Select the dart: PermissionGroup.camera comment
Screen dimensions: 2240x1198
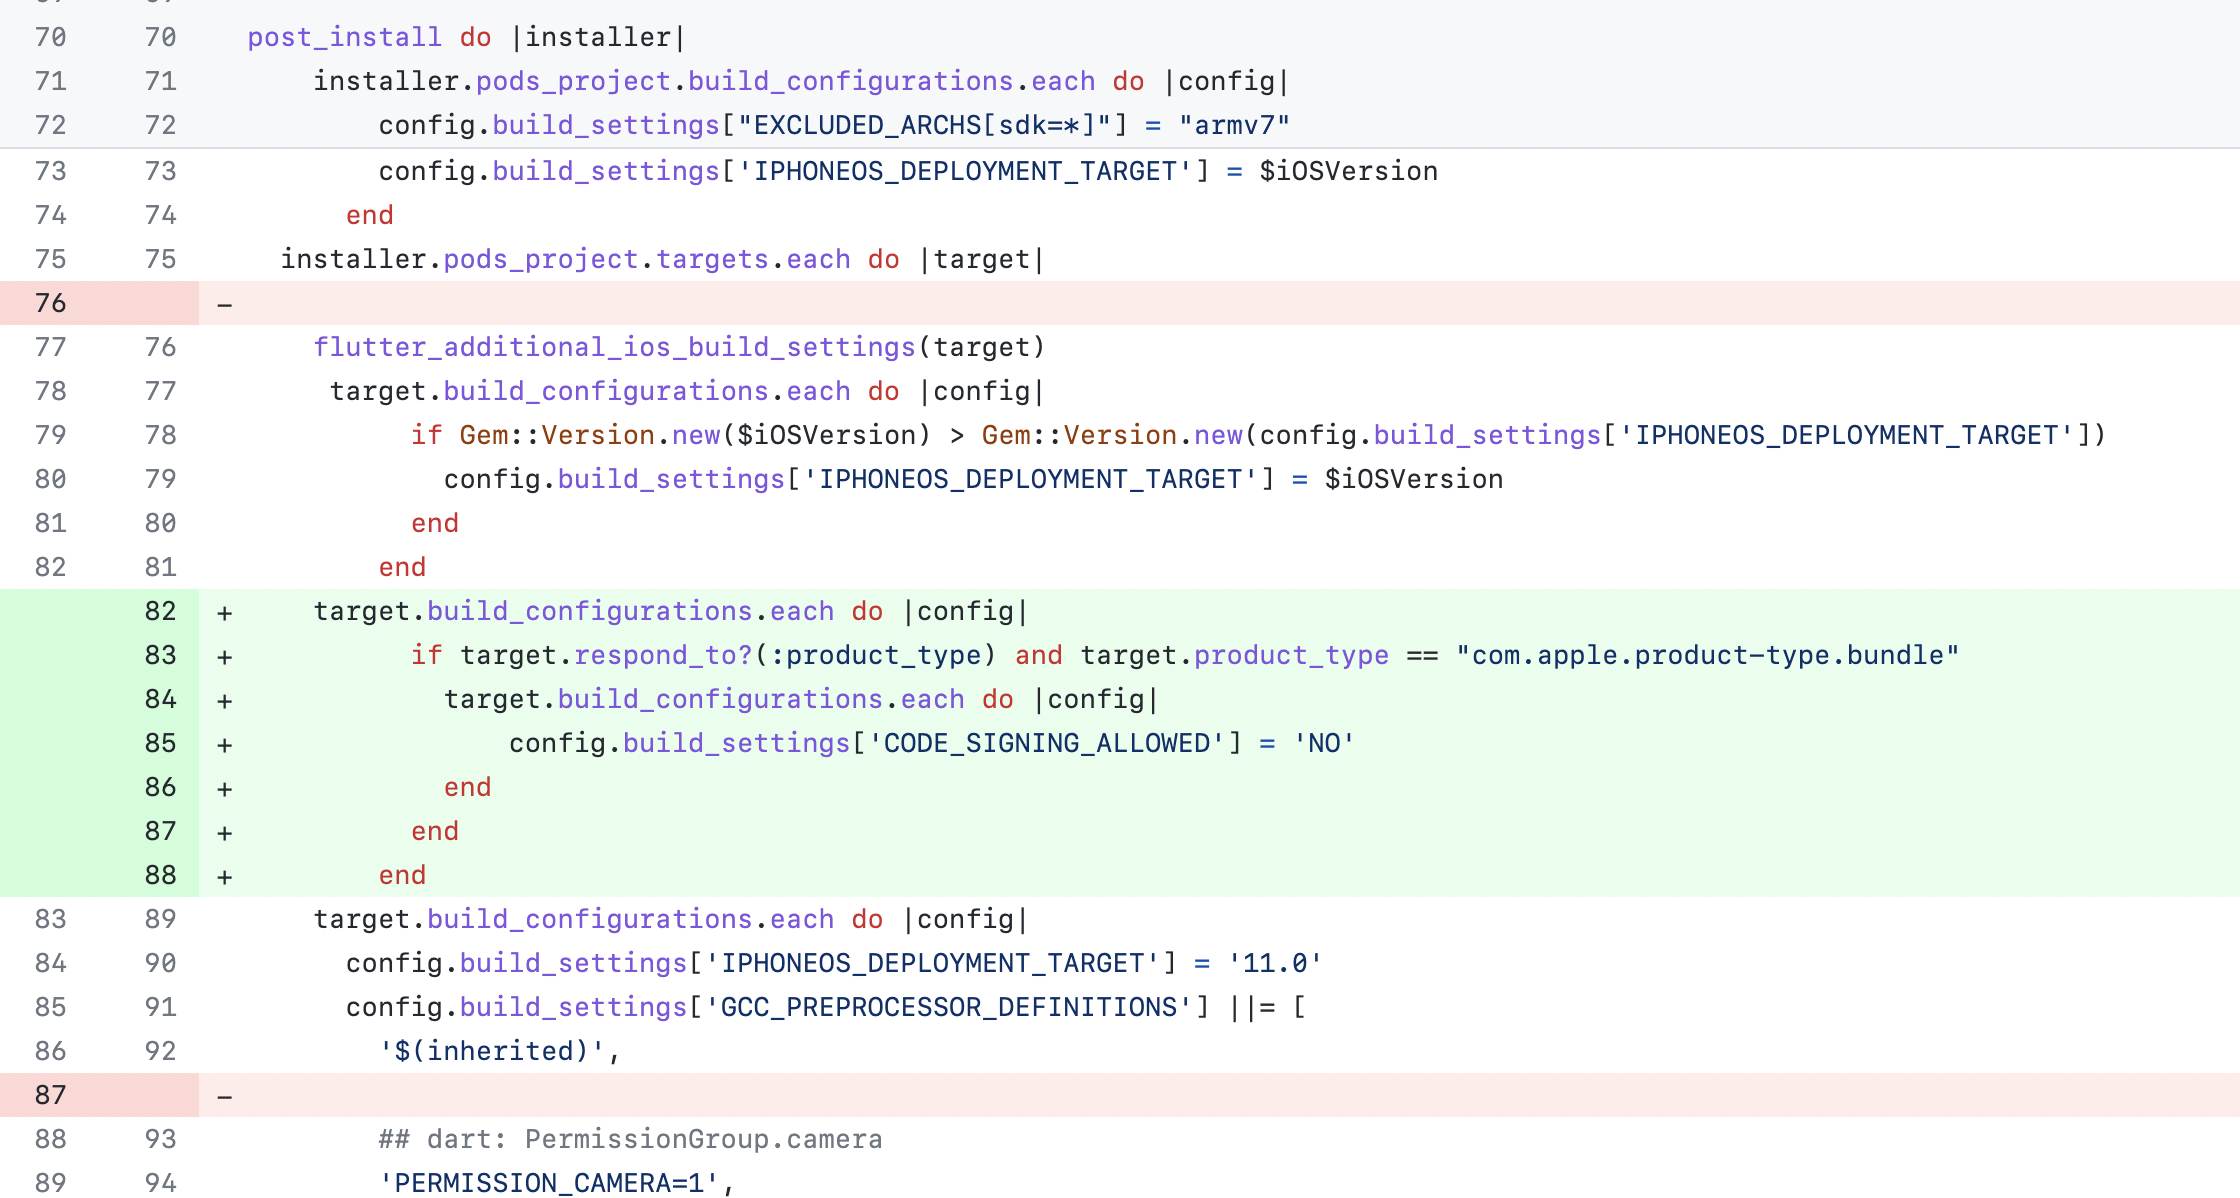click(630, 1138)
